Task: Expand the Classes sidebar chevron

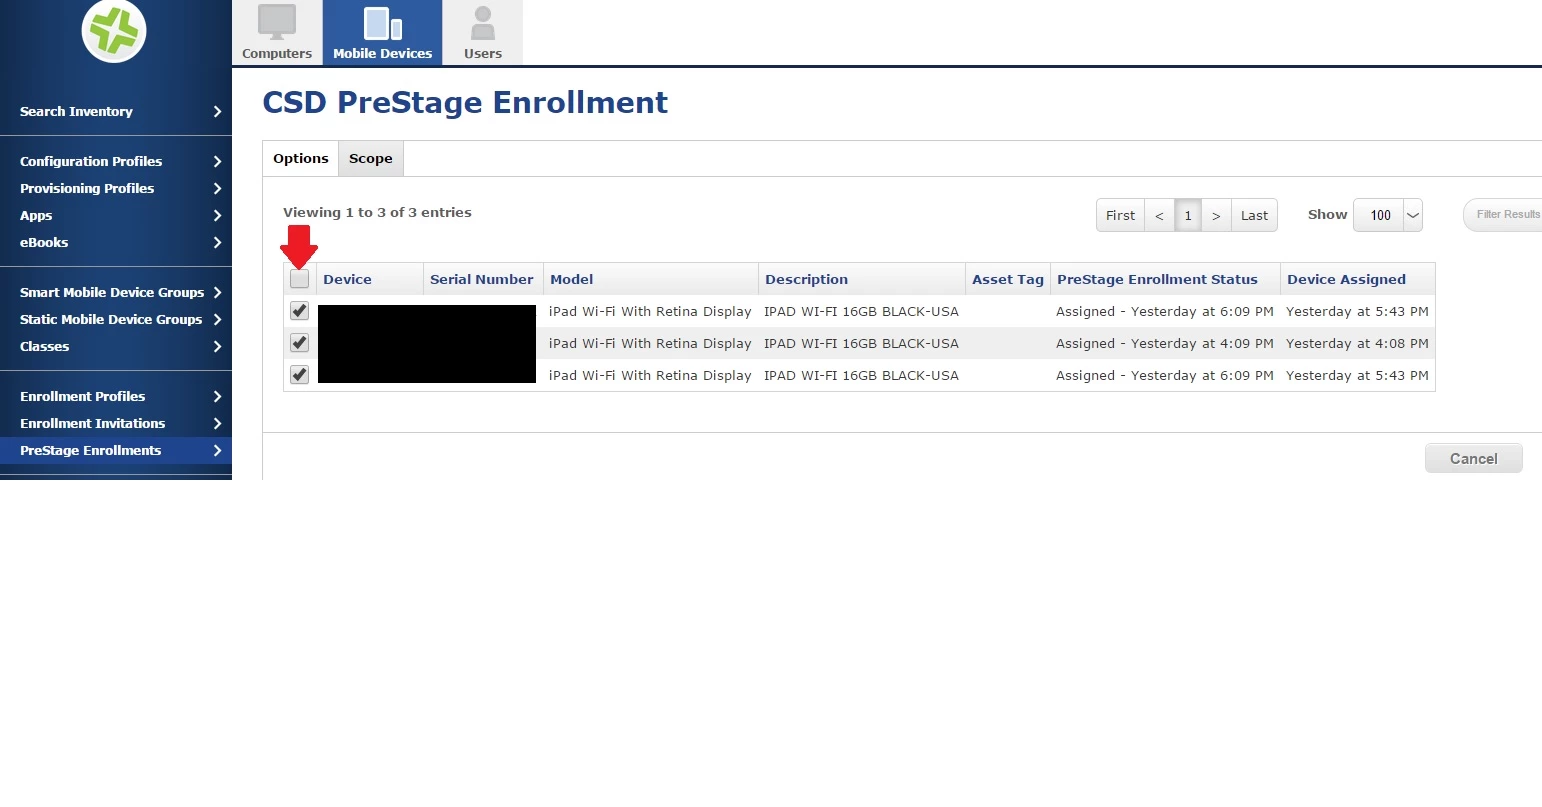Action: click(x=217, y=346)
